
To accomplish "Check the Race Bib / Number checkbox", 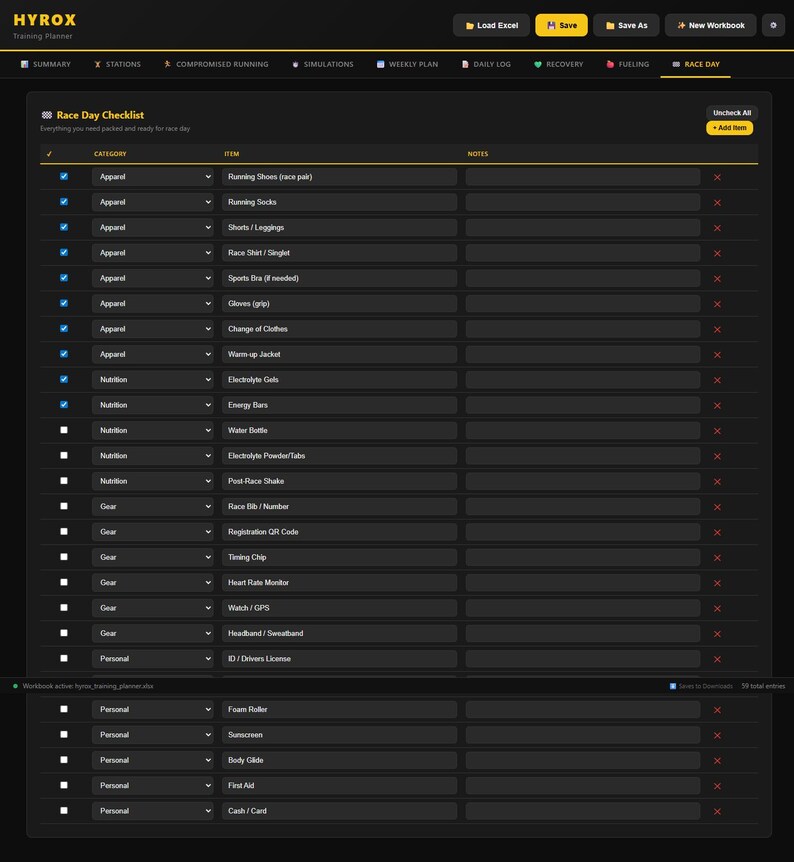I will [x=64, y=506].
